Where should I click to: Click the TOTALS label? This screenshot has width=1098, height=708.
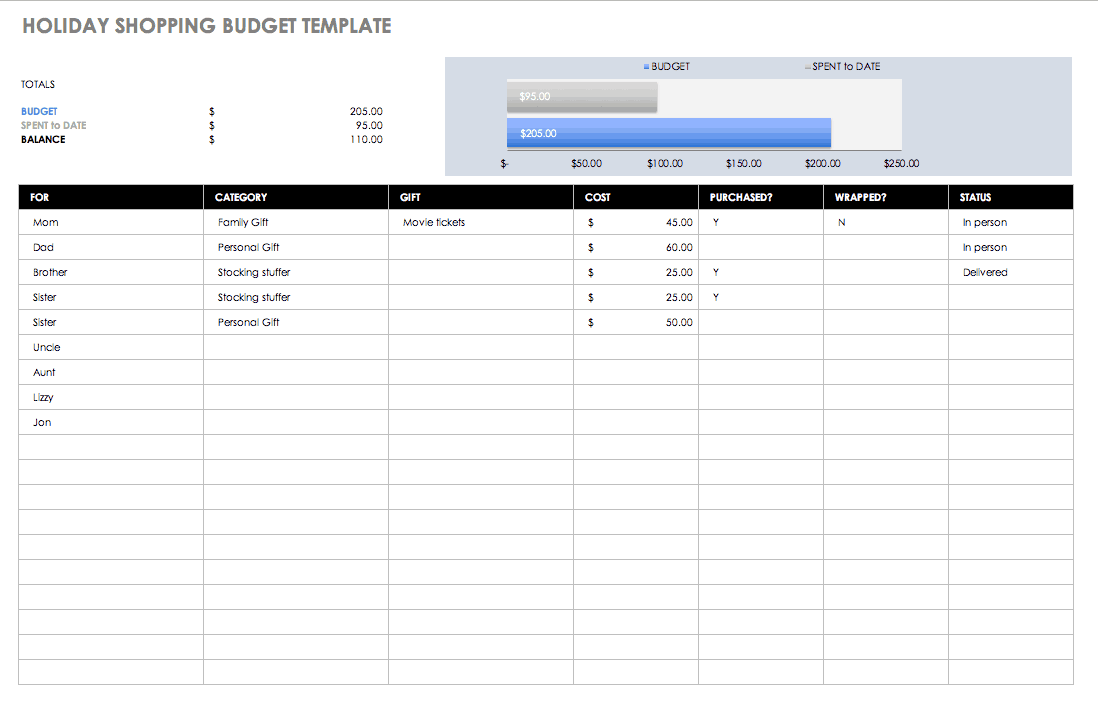coord(38,84)
